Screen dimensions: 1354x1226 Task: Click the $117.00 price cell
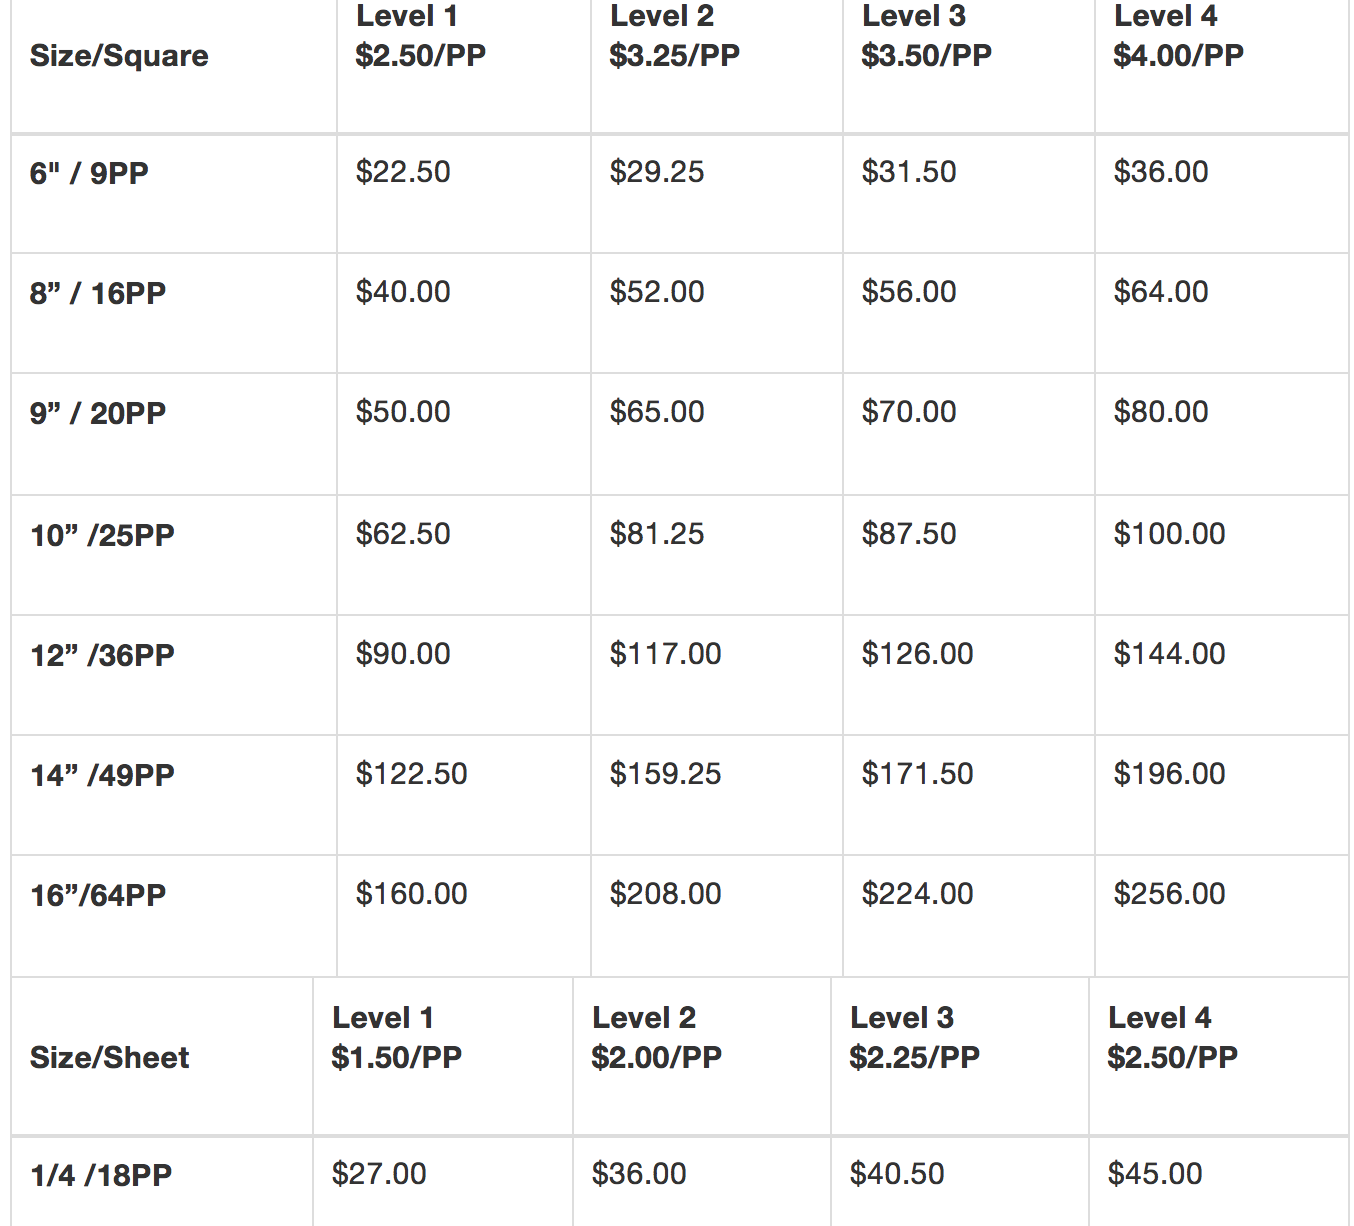coord(665,654)
